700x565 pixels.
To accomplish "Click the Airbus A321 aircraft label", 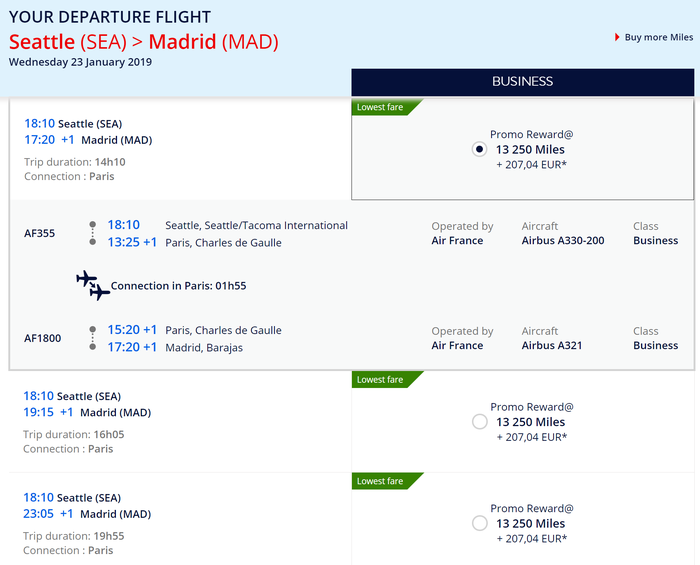I will click(x=552, y=346).
